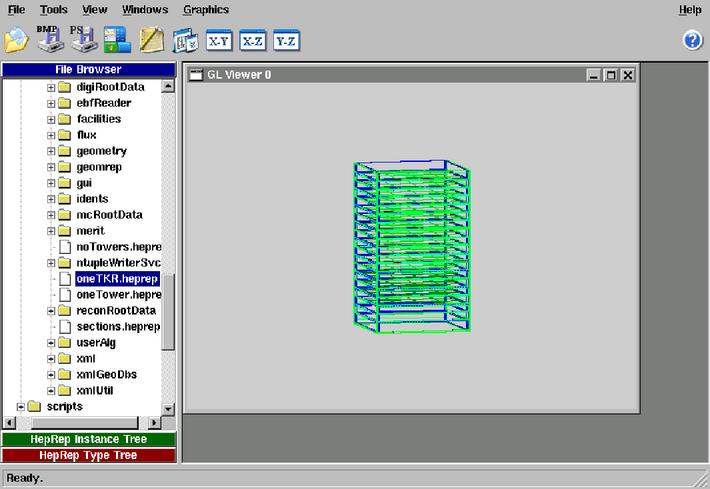Click file browser scroll down arrow
The width and height of the screenshot is (710, 489).
pos(168,409)
